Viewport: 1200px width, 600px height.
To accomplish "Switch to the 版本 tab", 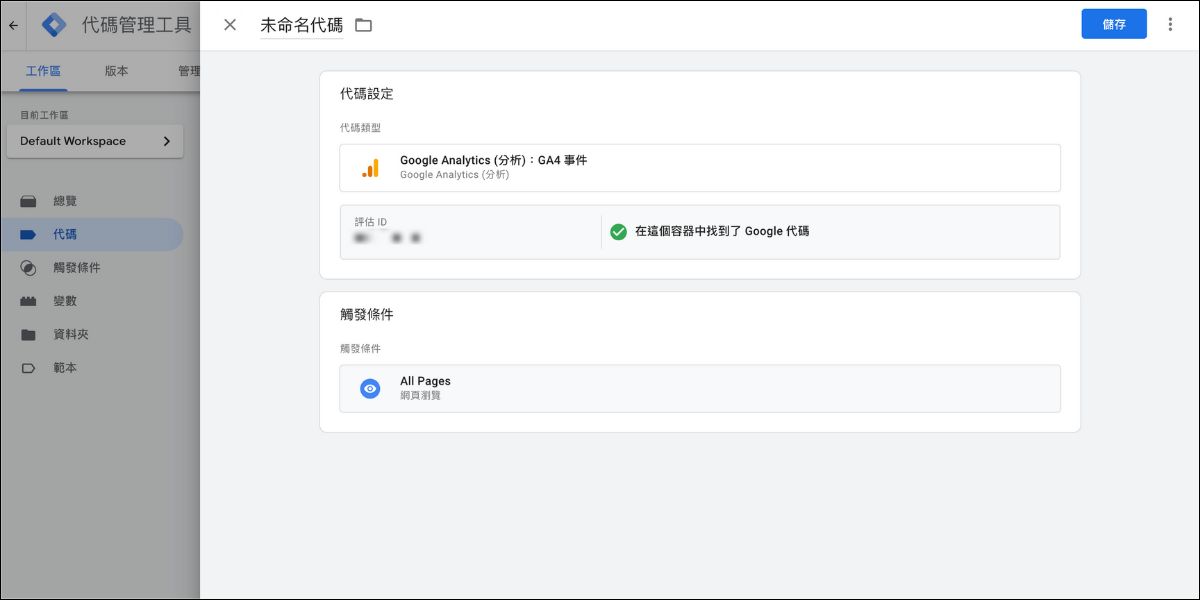I will 116,71.
